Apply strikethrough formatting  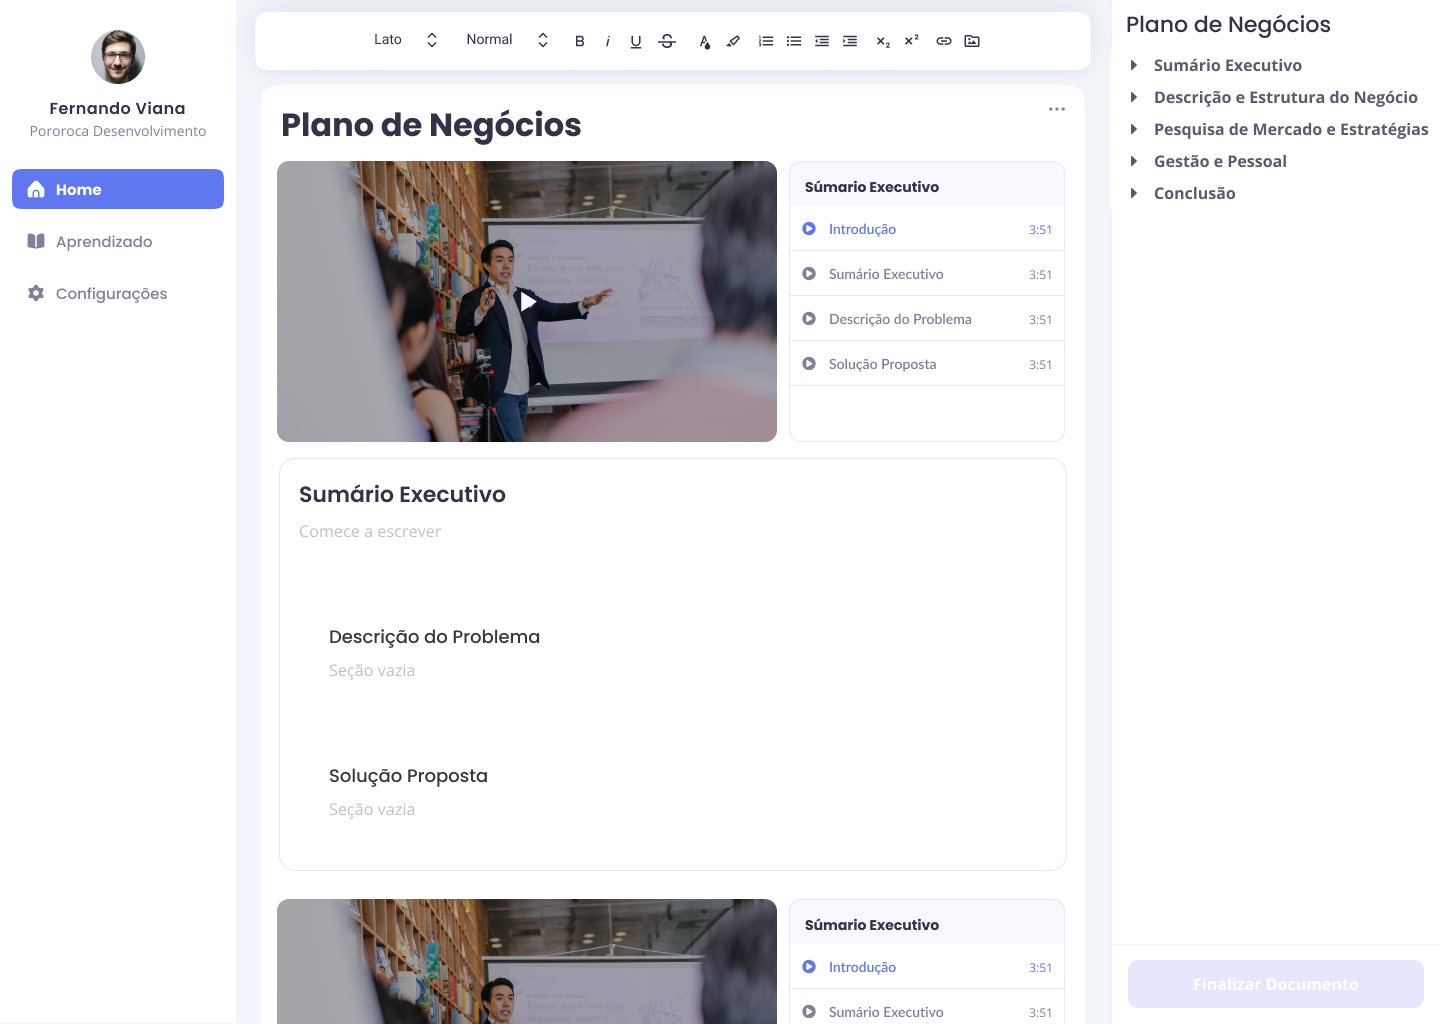tap(667, 41)
